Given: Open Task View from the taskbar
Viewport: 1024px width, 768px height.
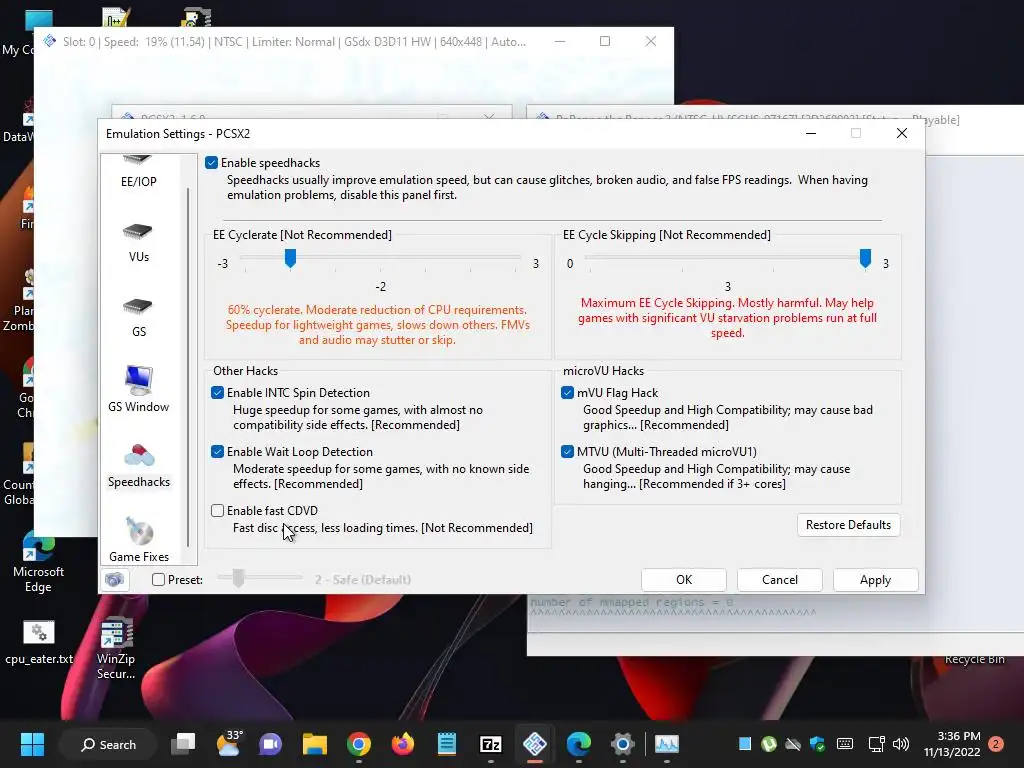Looking at the screenshot, I should 184,744.
